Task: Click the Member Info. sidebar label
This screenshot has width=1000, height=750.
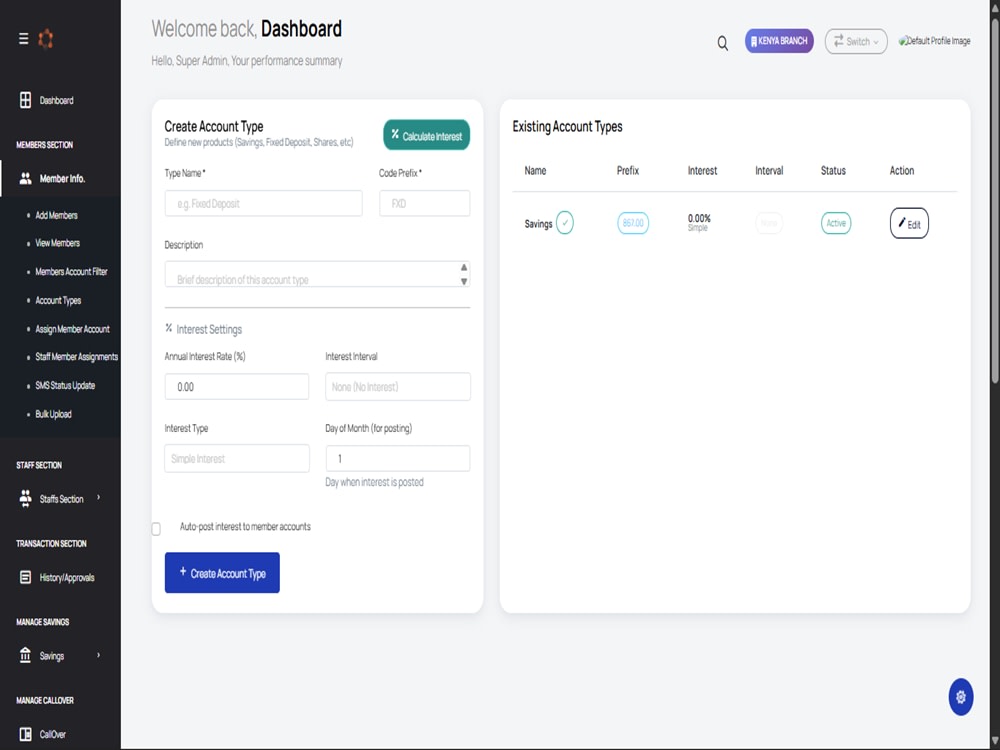Action: point(62,179)
